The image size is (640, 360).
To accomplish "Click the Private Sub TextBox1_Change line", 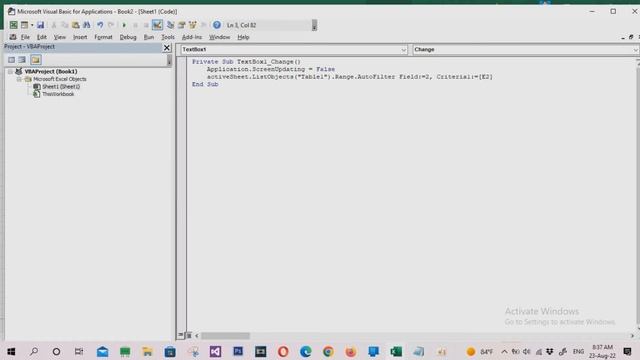I will coord(246,62).
